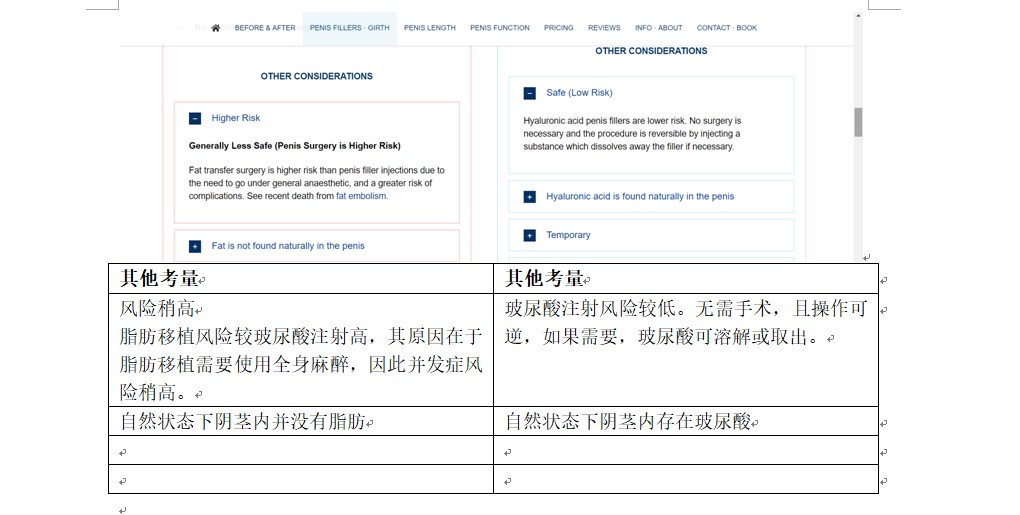
Task: Click paragraph starting Hyaluronic acid penis fillers
Action: click(x=632, y=133)
